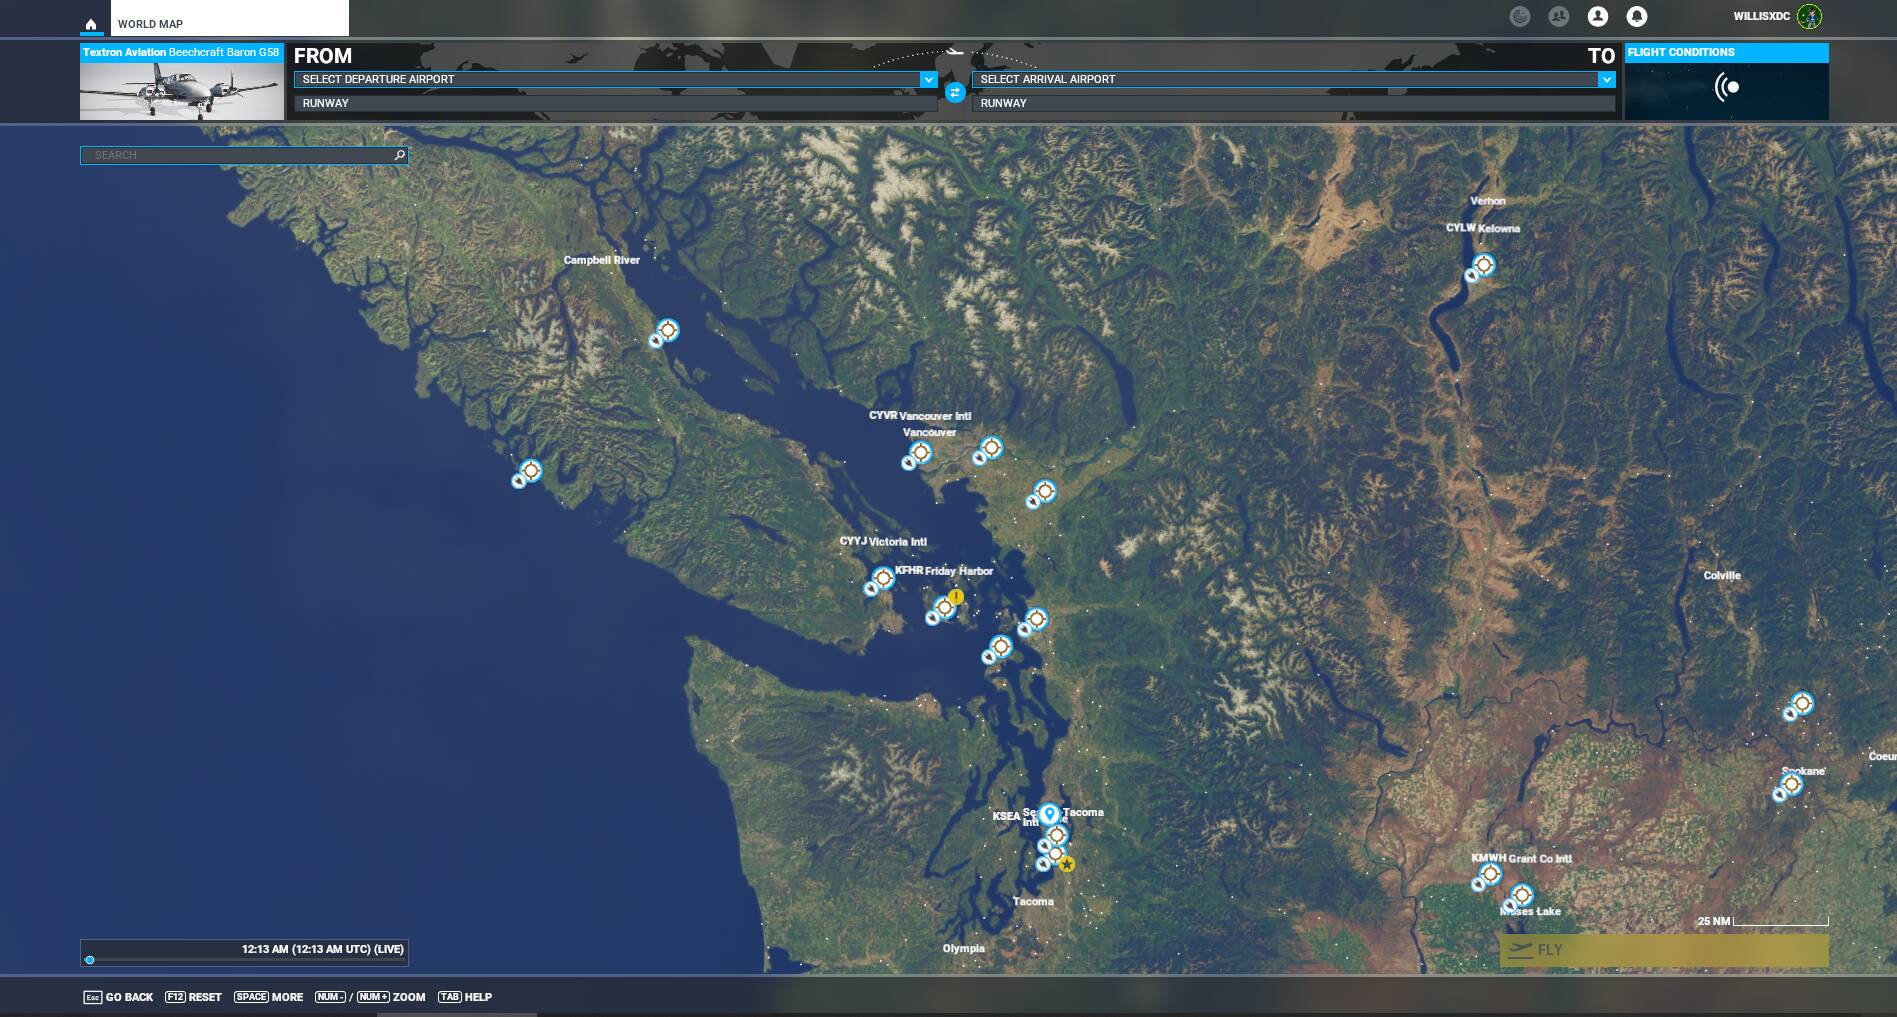
Task: Click the WILLISXDC username
Action: (1762, 16)
